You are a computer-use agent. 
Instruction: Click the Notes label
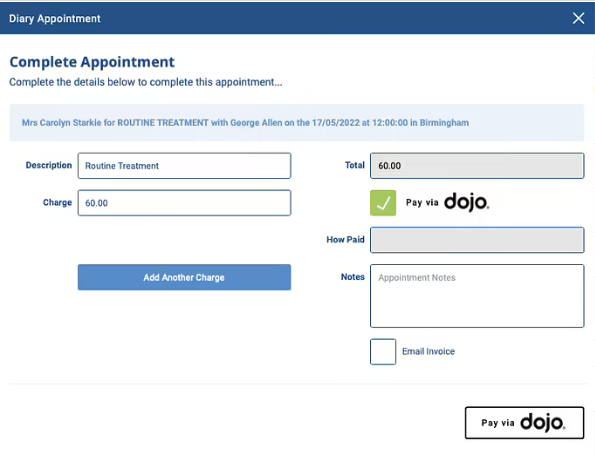[x=353, y=277]
